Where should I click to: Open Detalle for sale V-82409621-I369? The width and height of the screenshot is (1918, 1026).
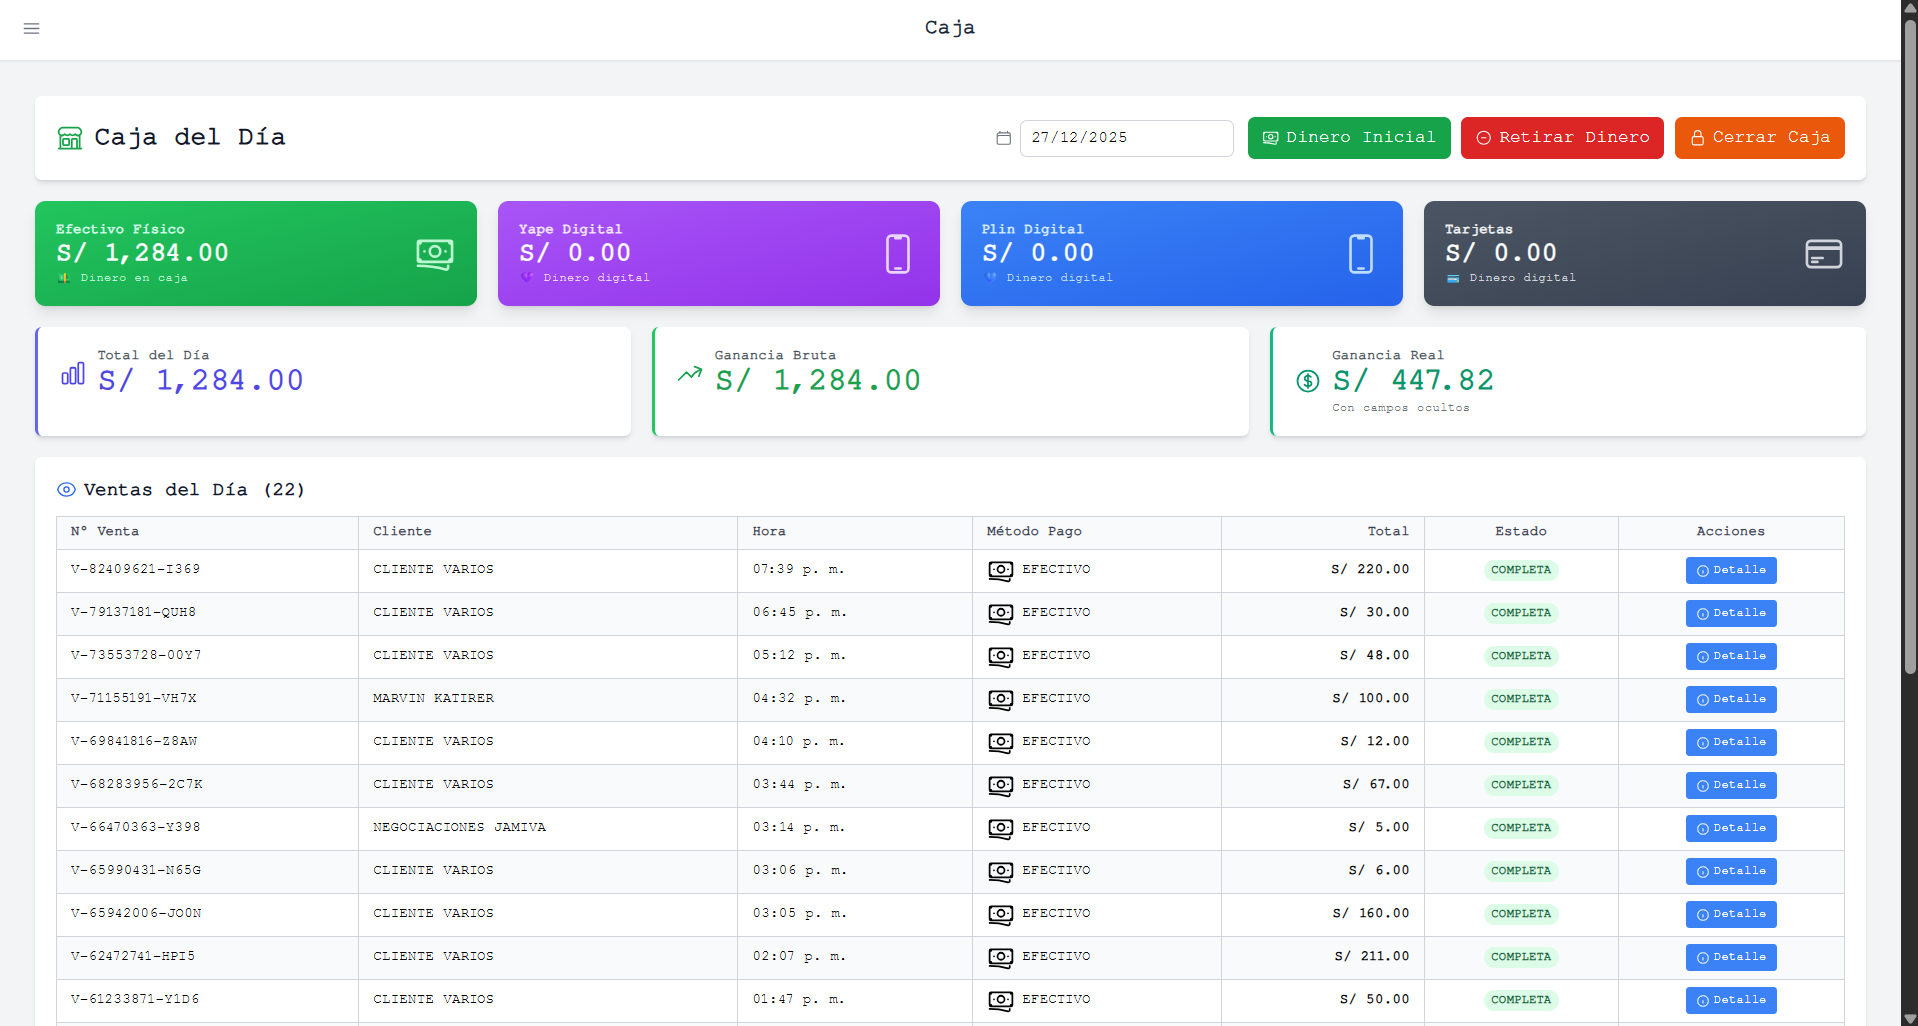(1731, 570)
